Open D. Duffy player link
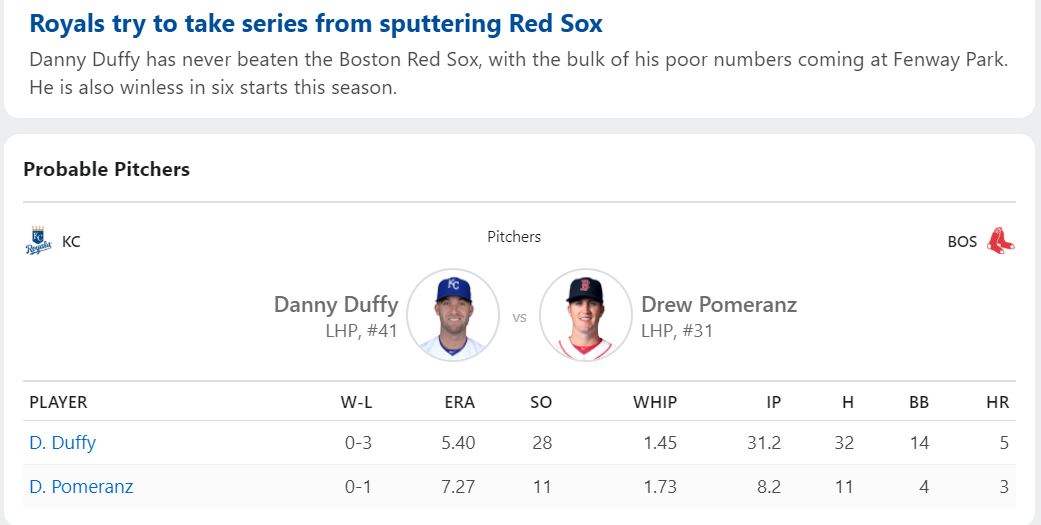The width and height of the screenshot is (1041, 525). click(62, 442)
